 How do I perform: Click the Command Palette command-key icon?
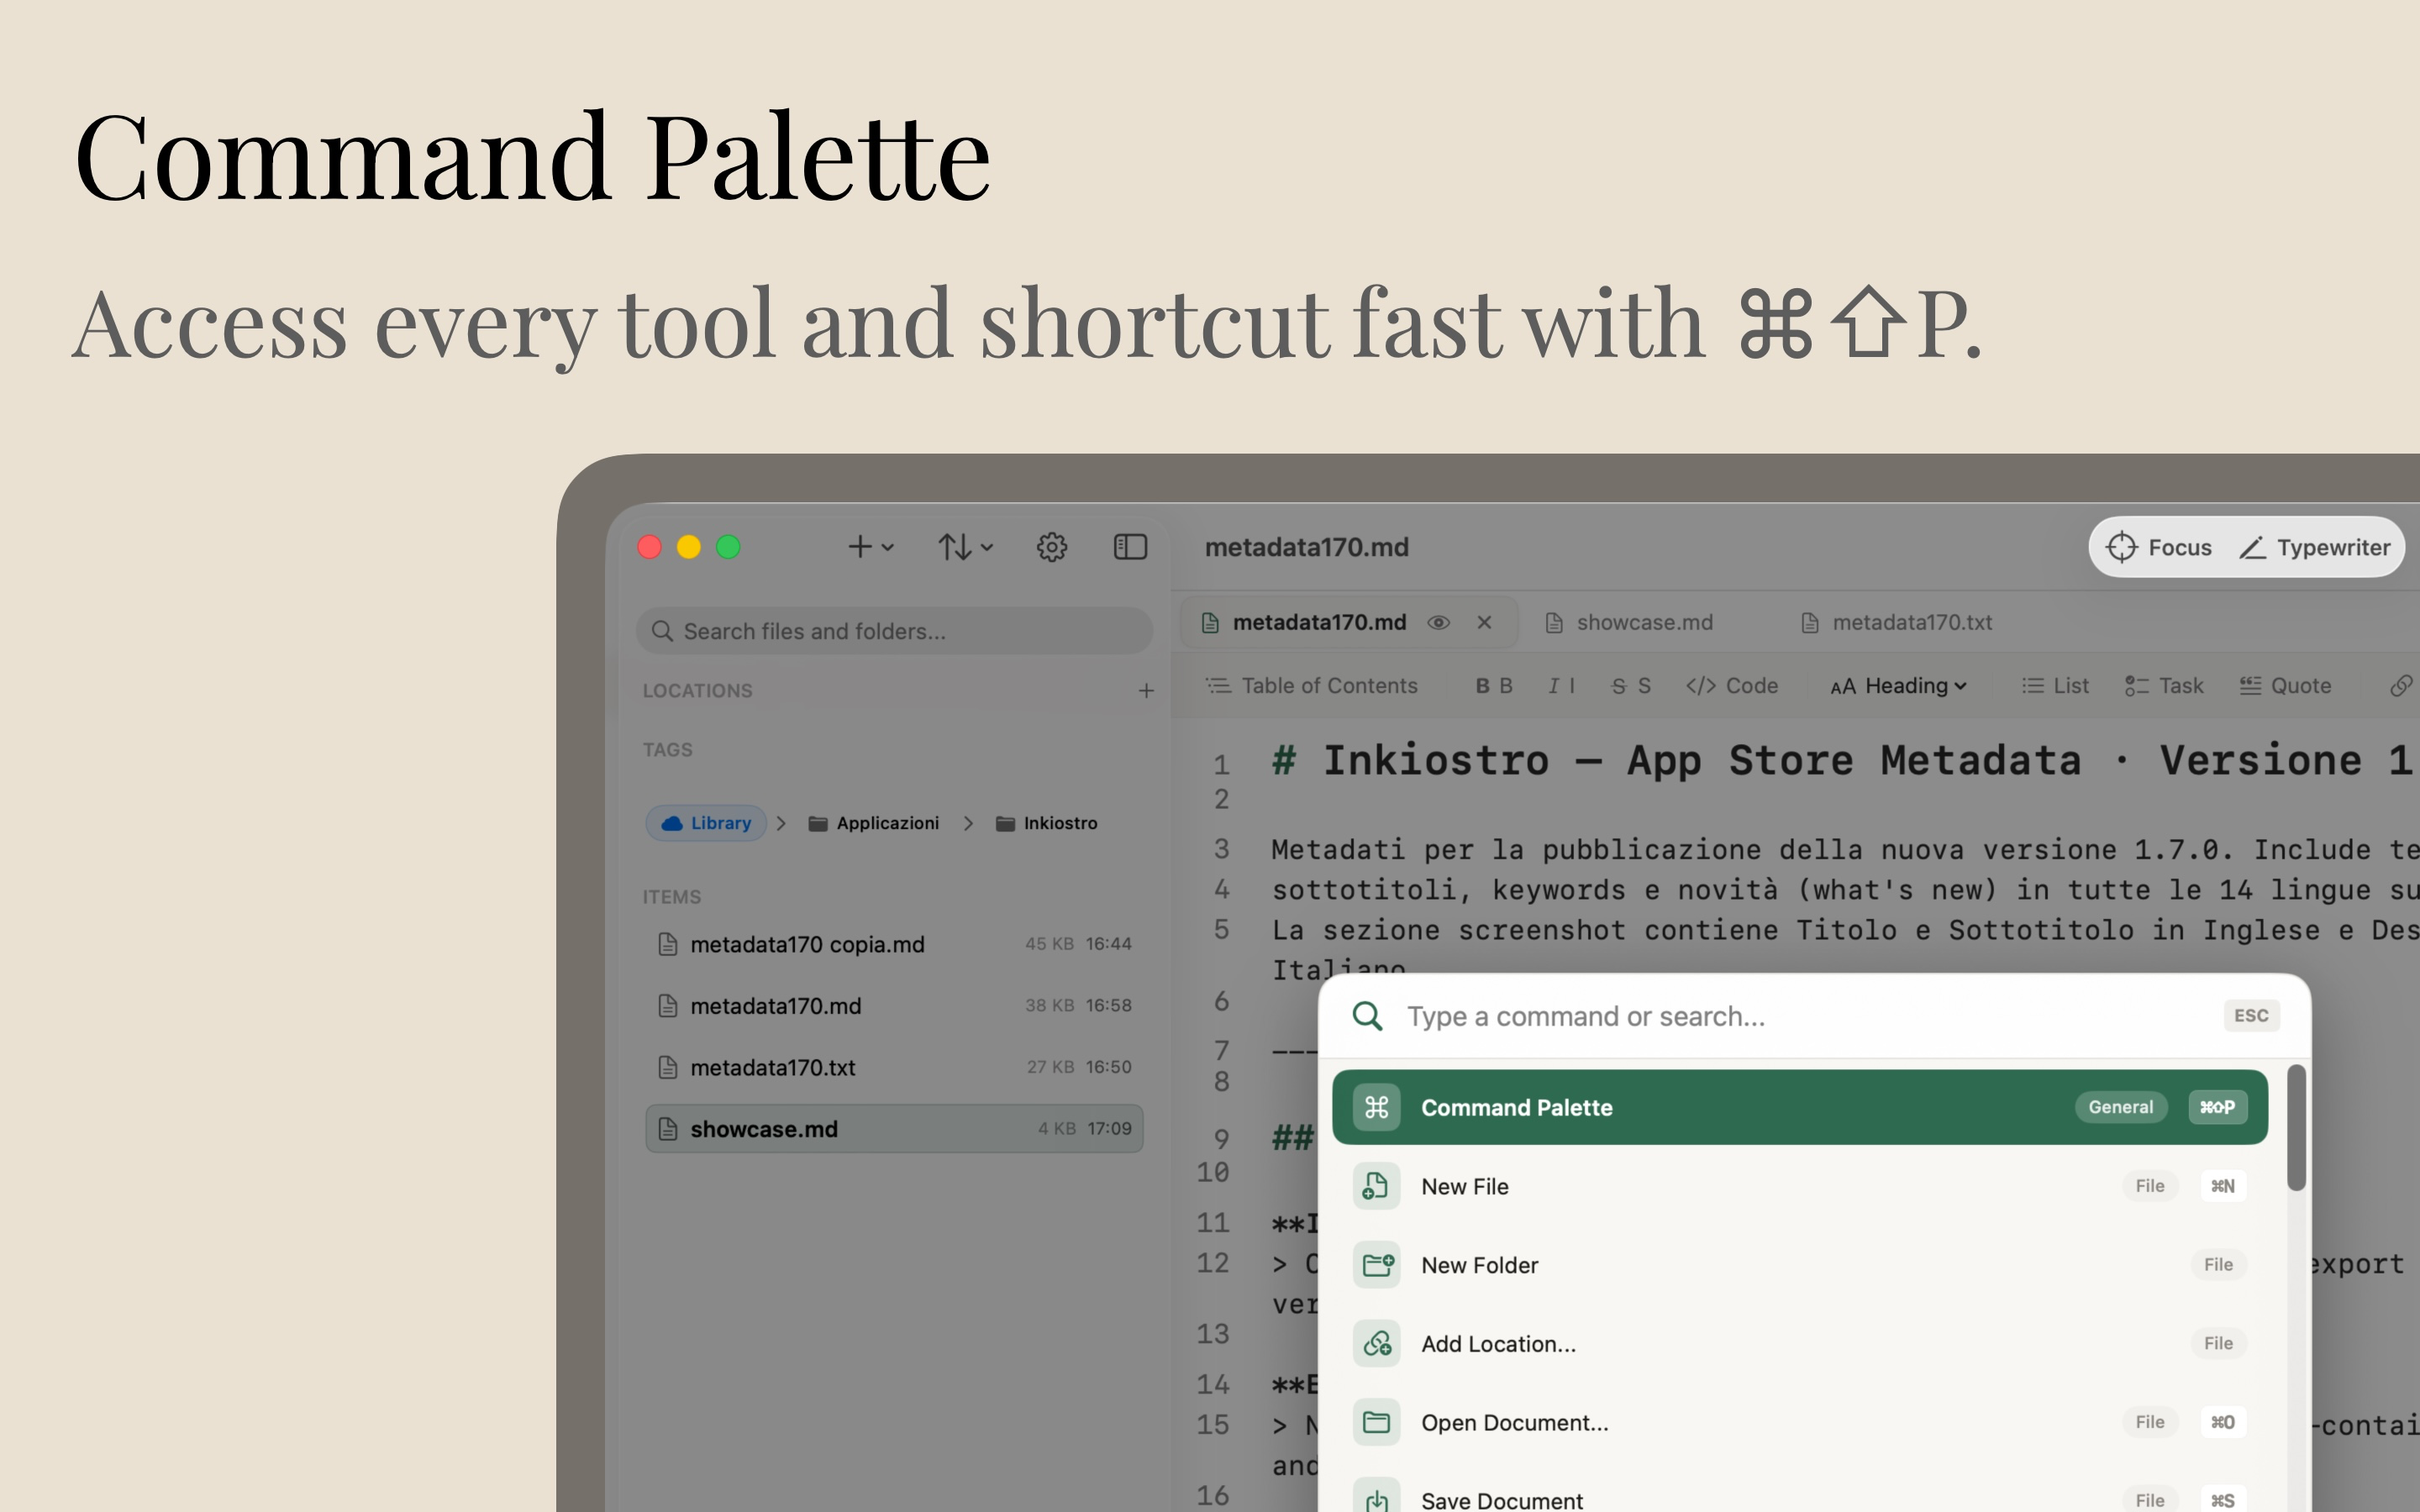[x=1376, y=1107]
